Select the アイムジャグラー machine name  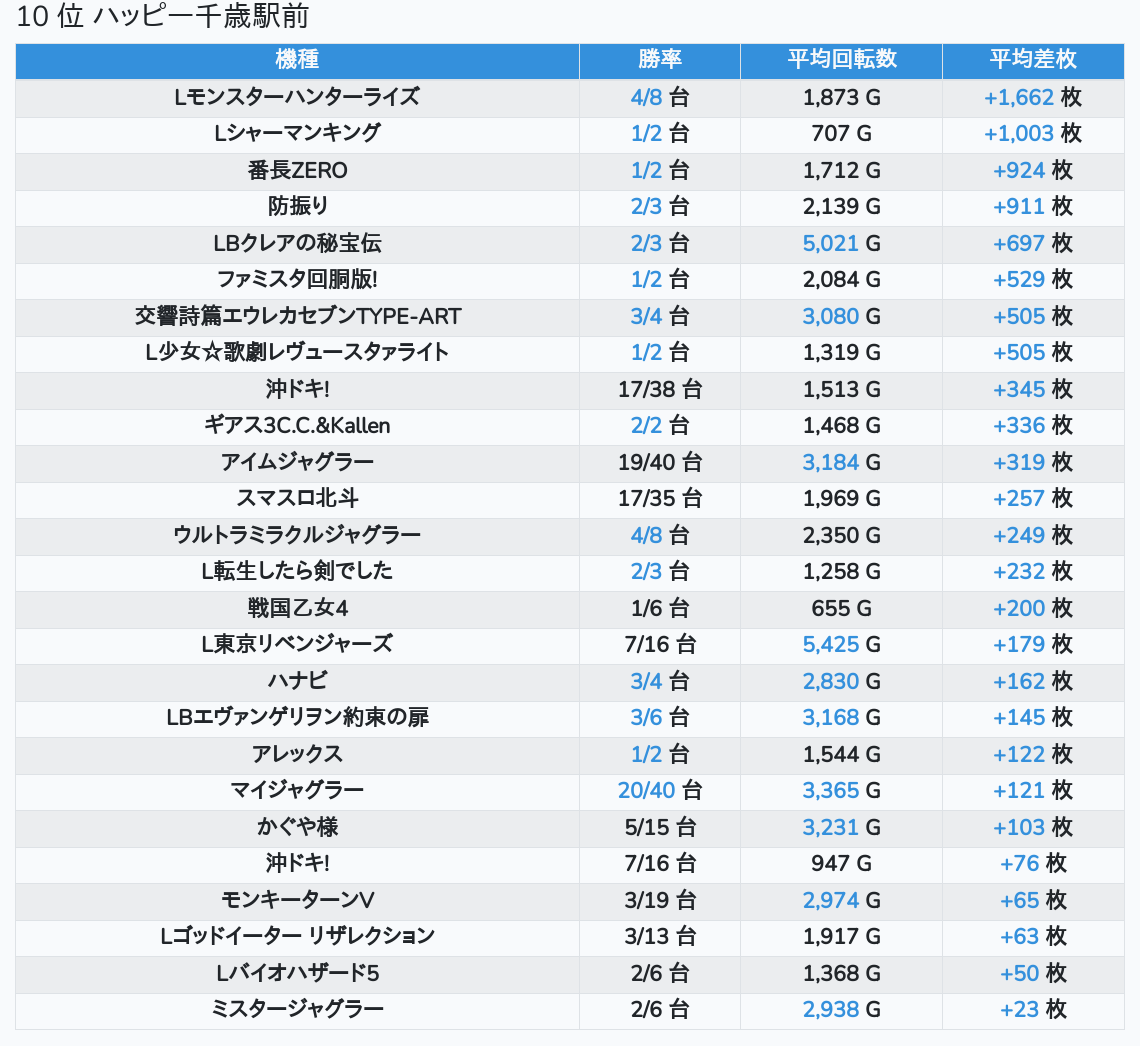[297, 462]
